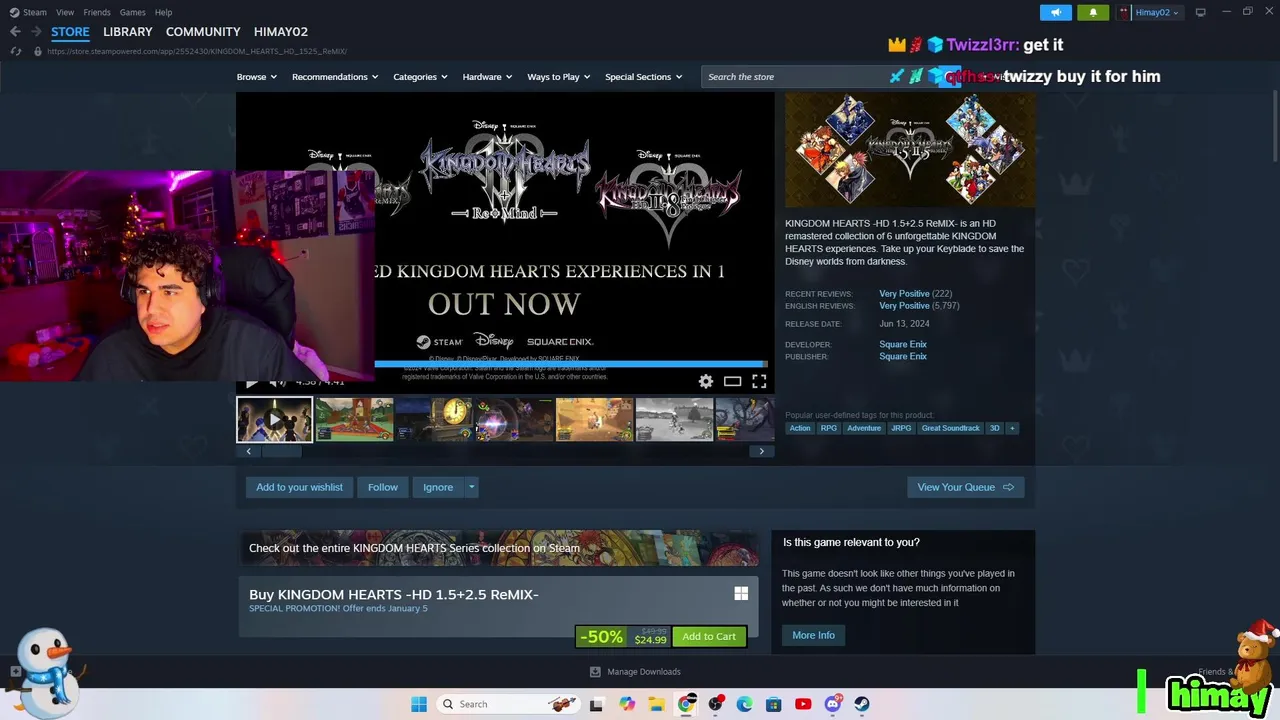Open the KINGDOM HEARTS Series collection banner
Image resolution: width=1280 pixels, height=720 pixels.
coord(498,548)
